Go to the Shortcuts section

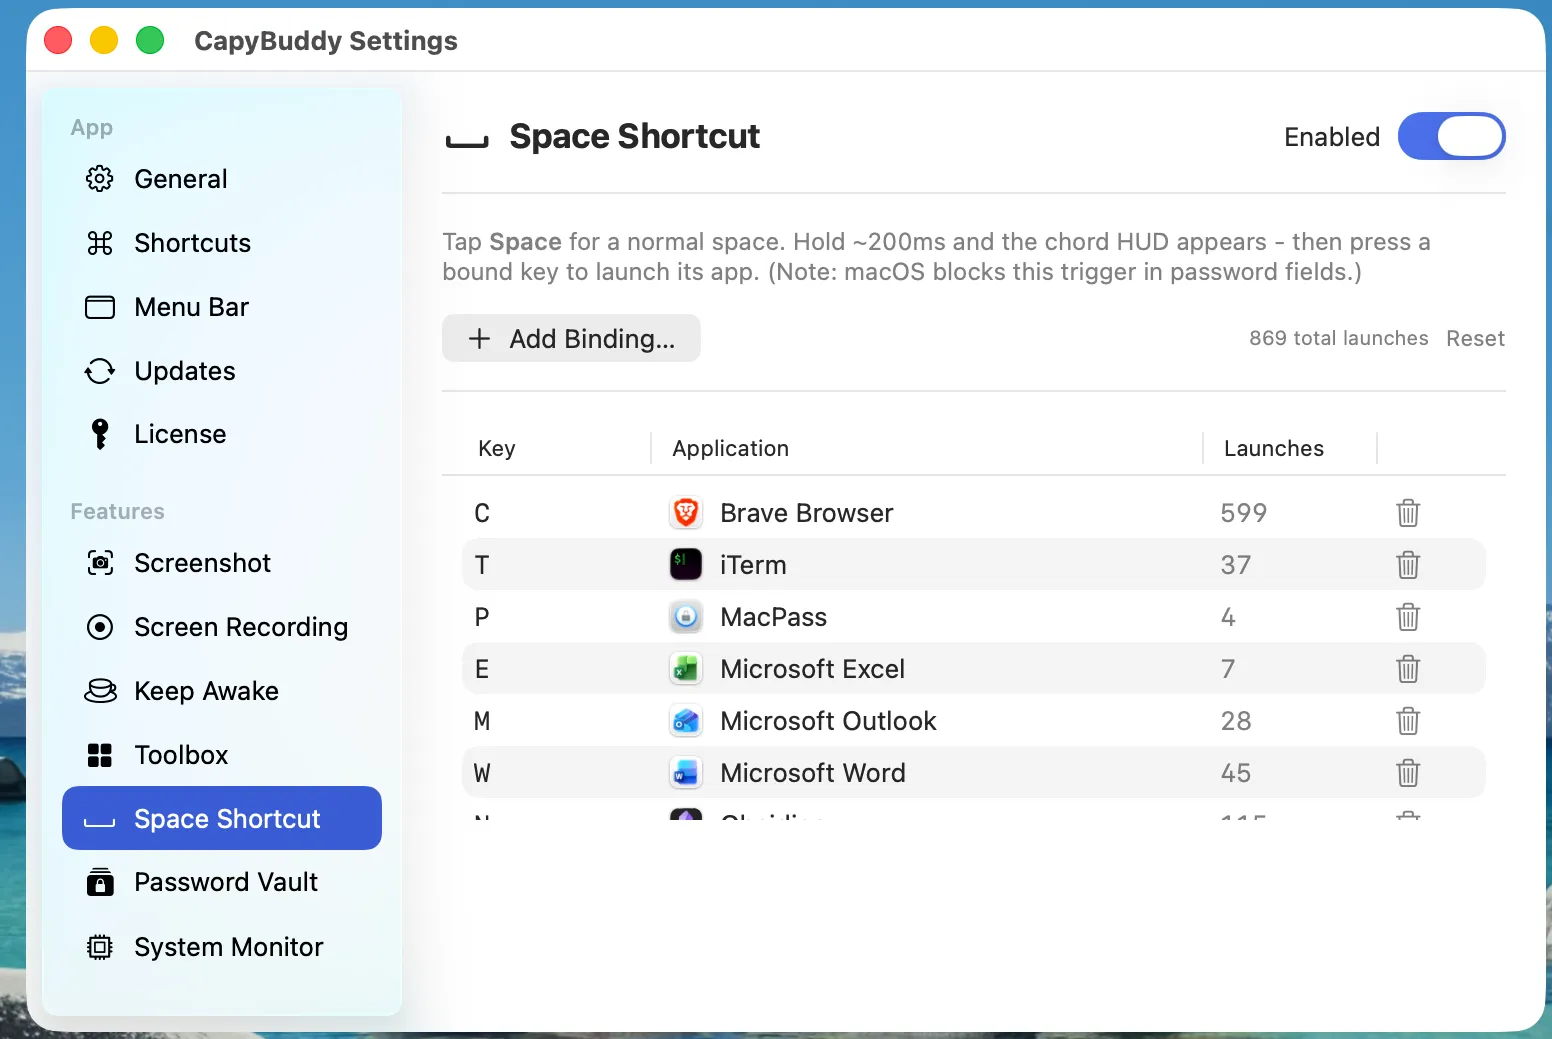[x=222, y=243]
